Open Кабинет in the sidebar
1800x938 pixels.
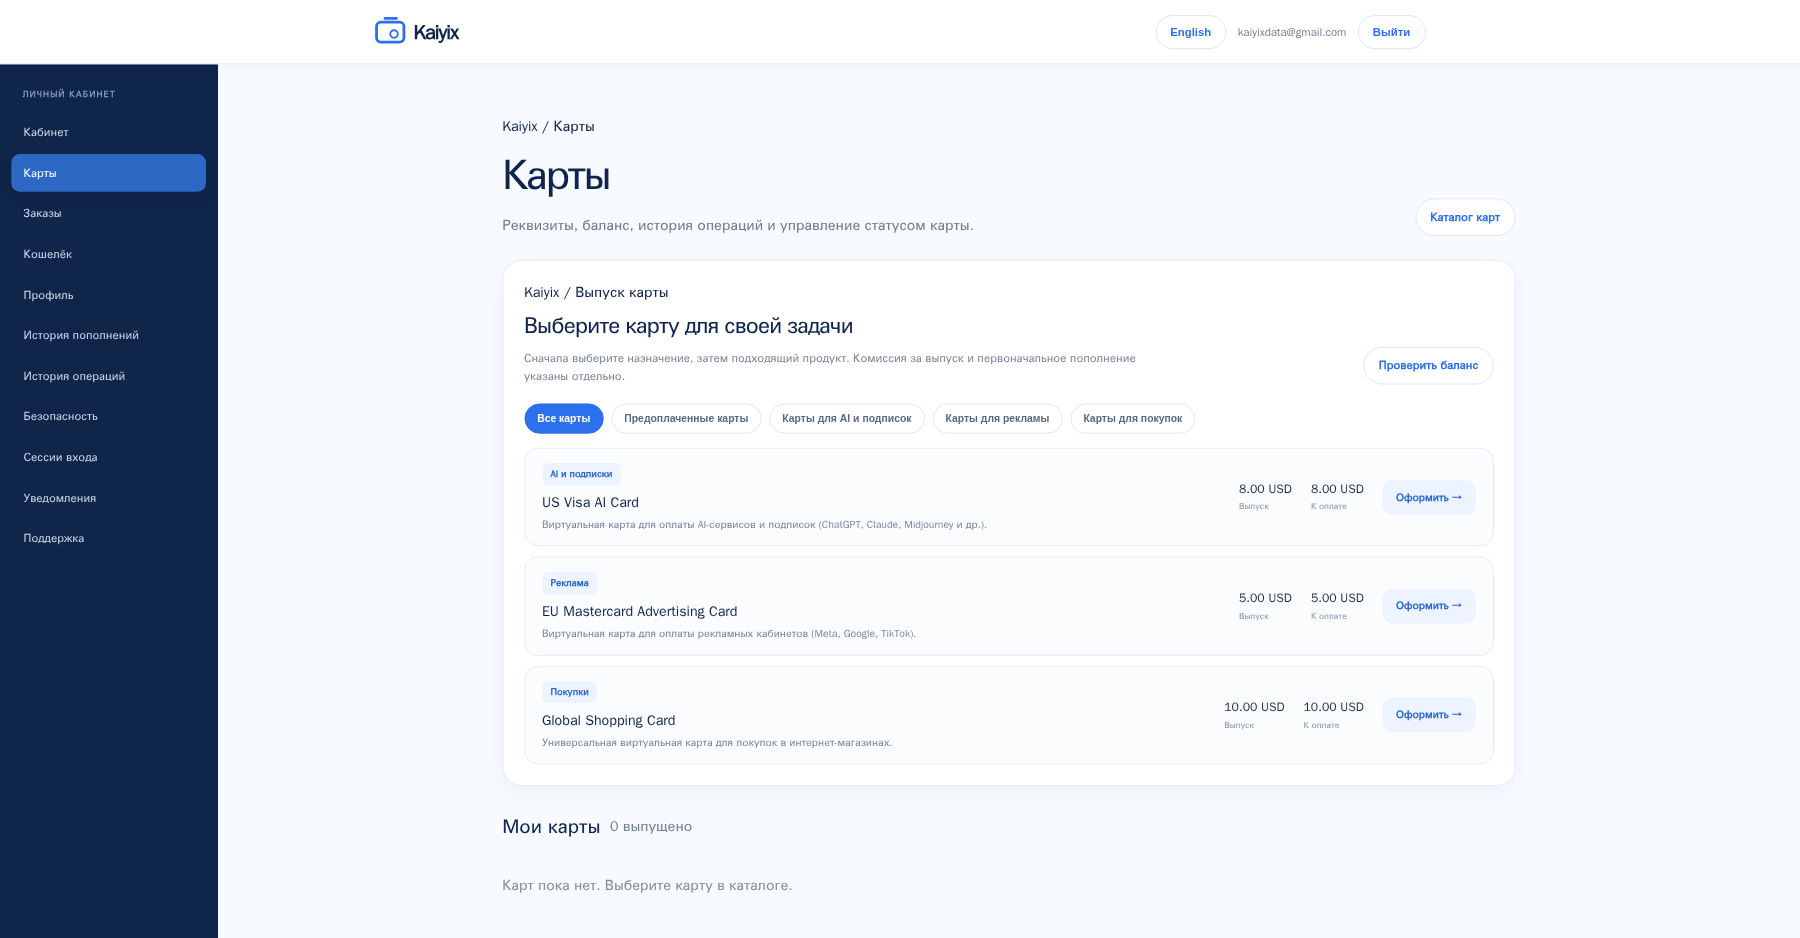[108, 132]
